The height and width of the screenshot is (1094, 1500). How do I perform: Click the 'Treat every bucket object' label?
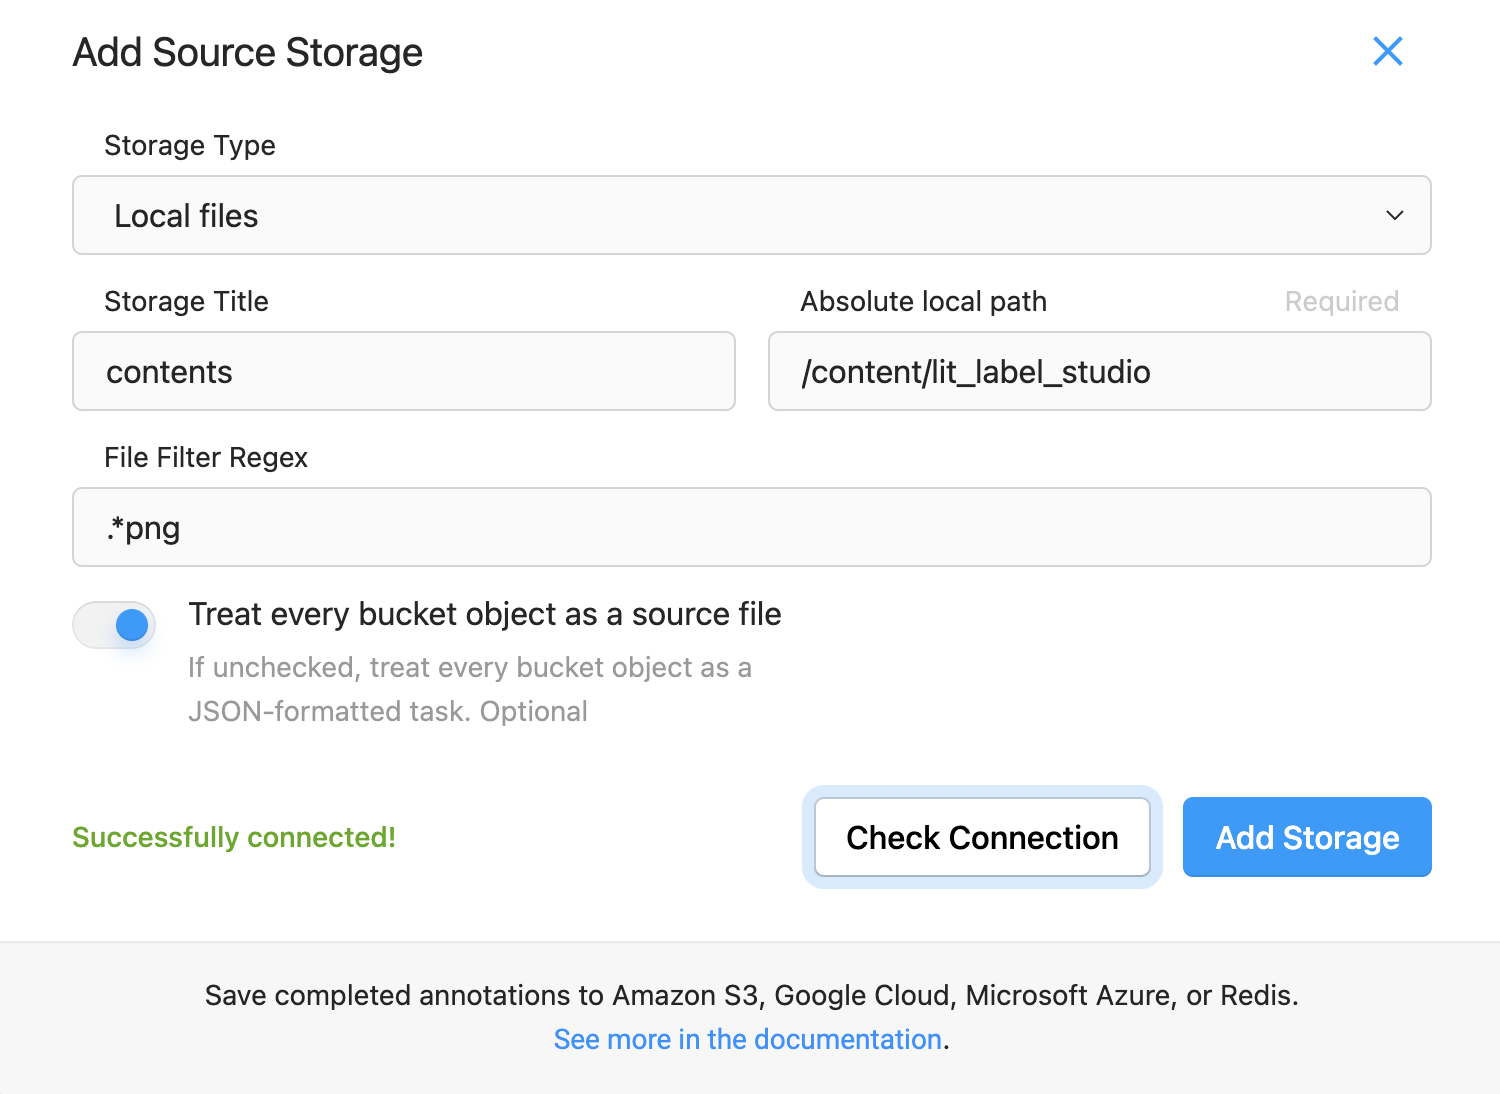(x=484, y=614)
